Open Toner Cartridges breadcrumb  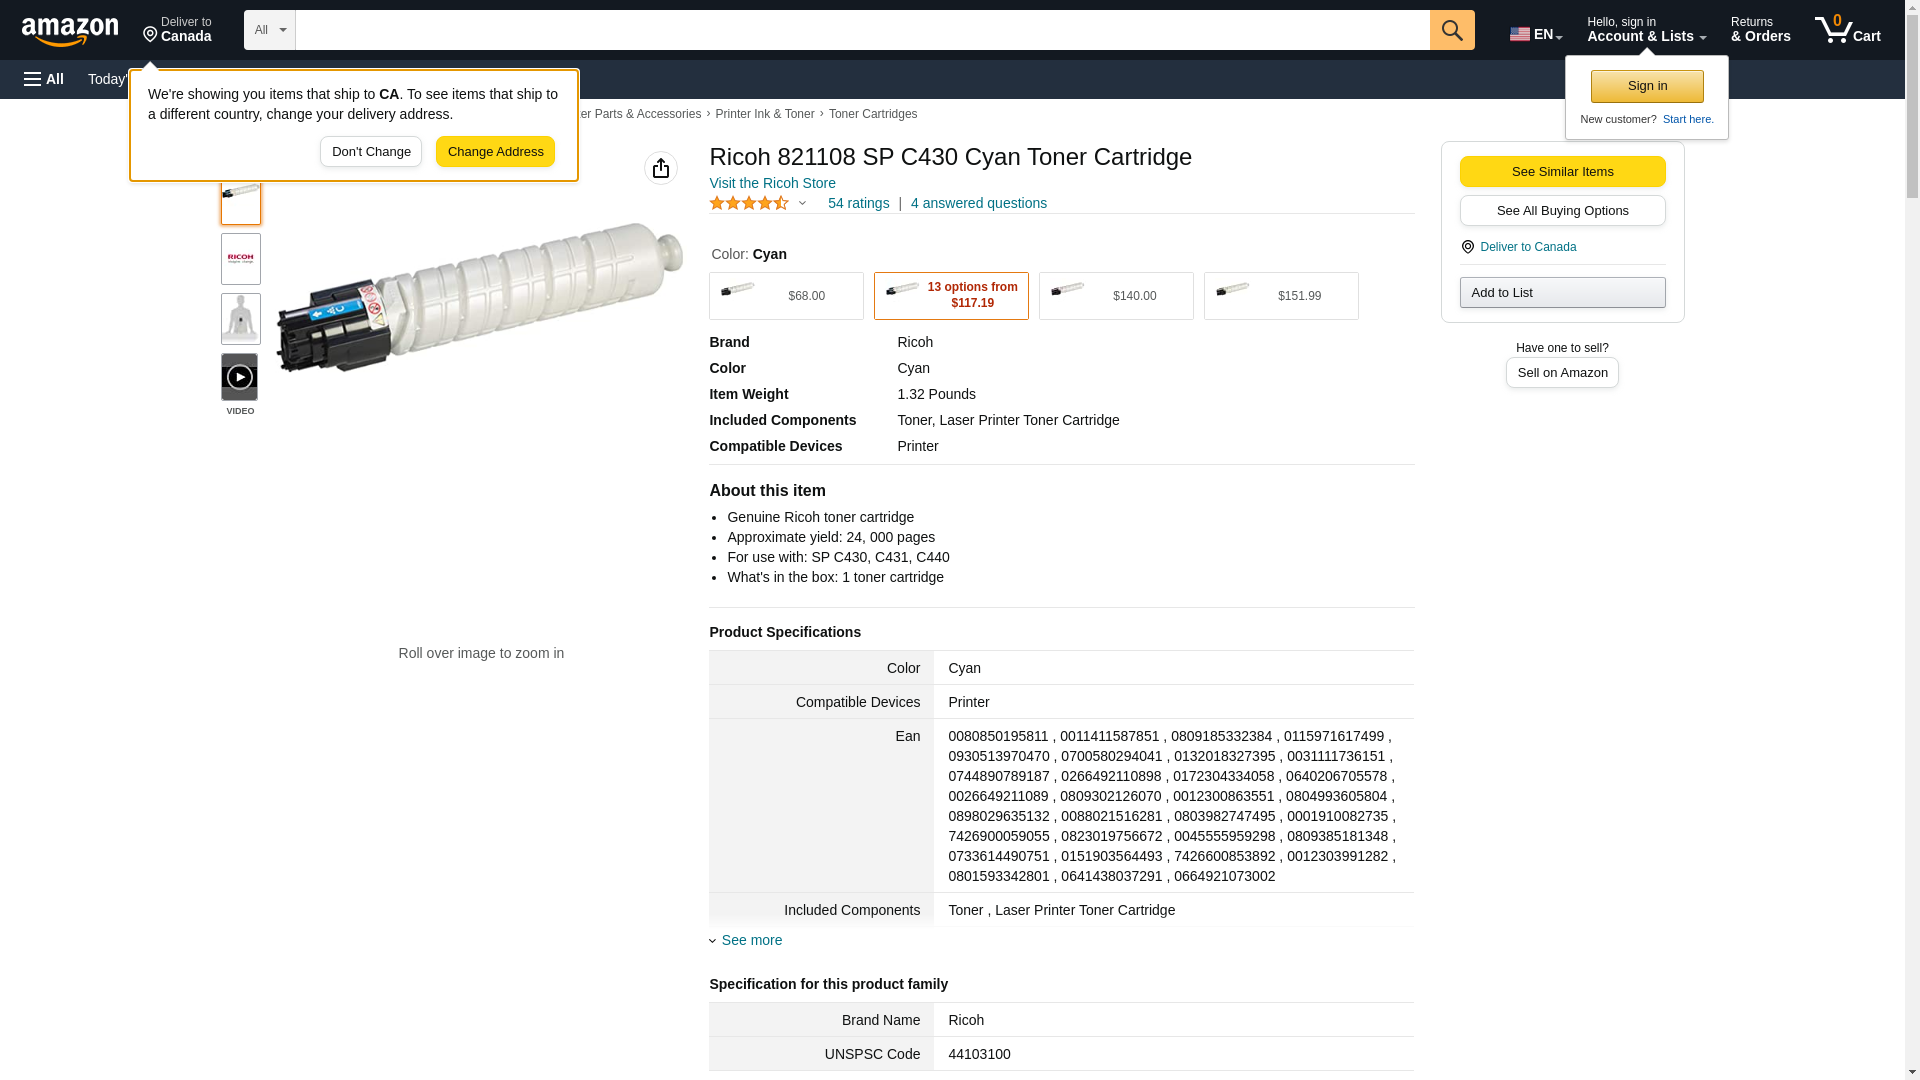pos(873,114)
